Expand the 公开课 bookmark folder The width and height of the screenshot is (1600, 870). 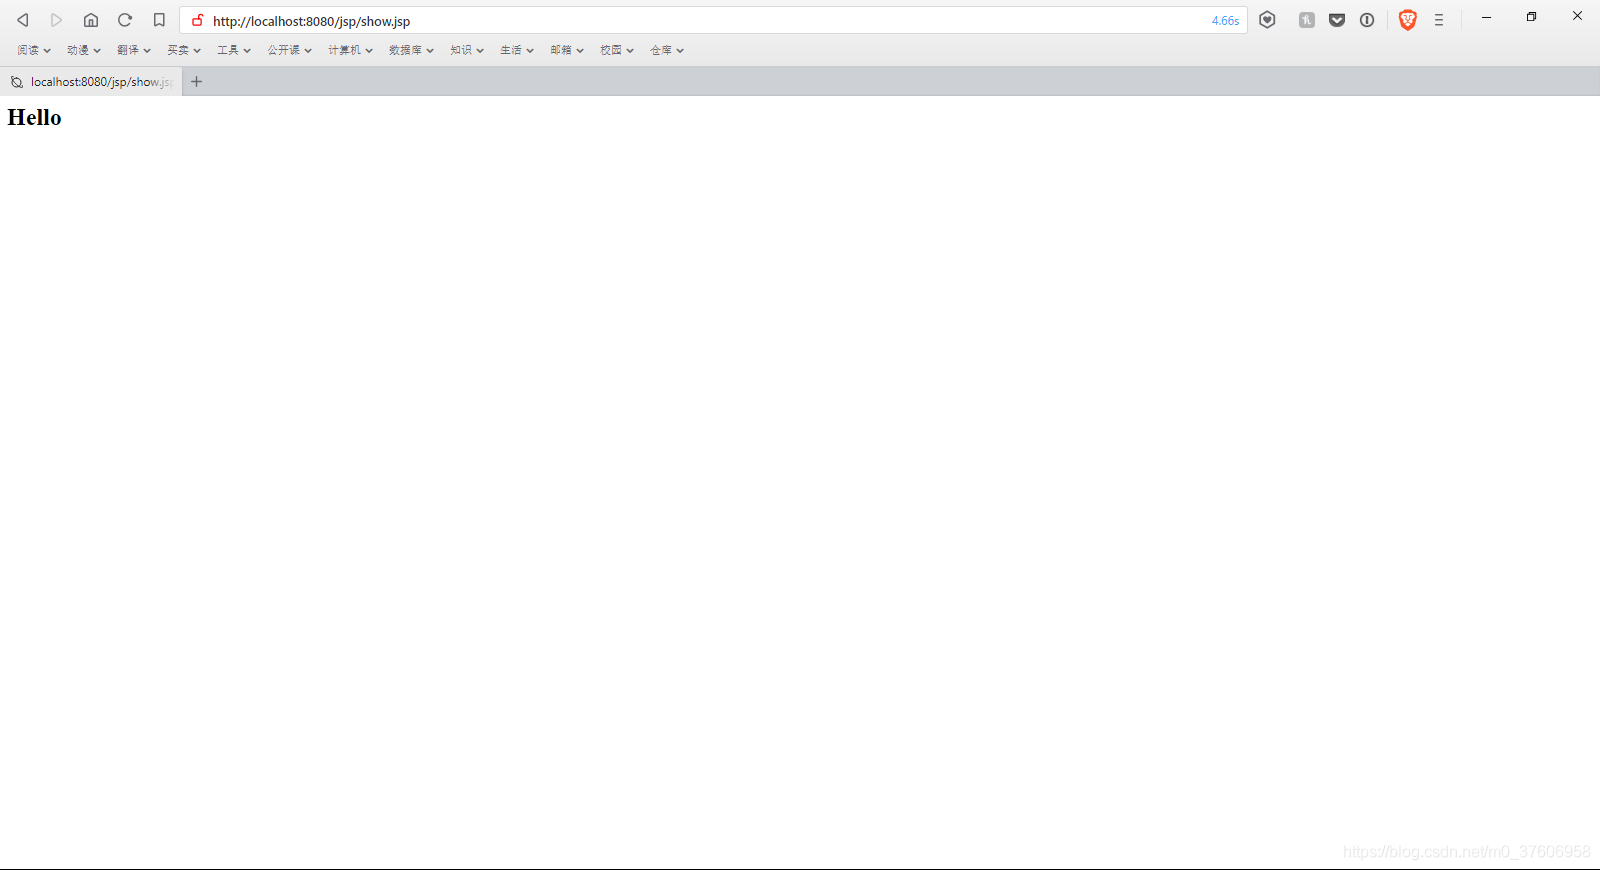coord(290,50)
